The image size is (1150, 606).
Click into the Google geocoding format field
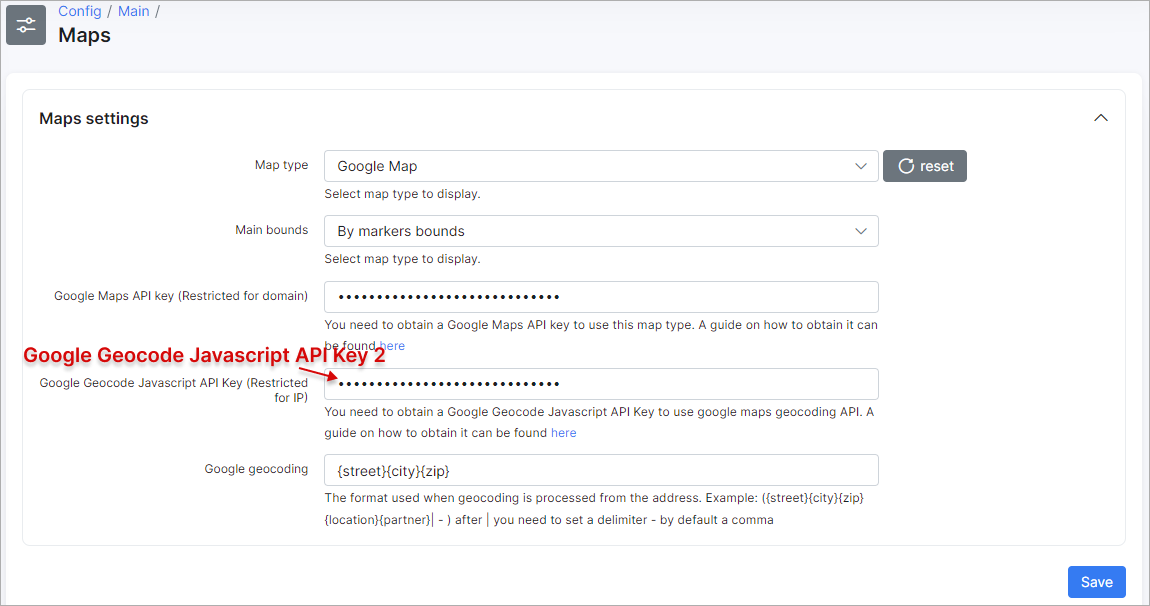(x=600, y=470)
